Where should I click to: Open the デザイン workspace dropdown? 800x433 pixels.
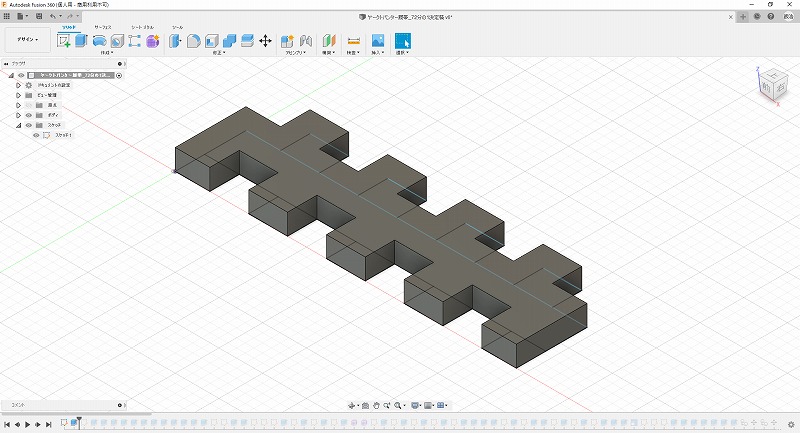click(25, 40)
